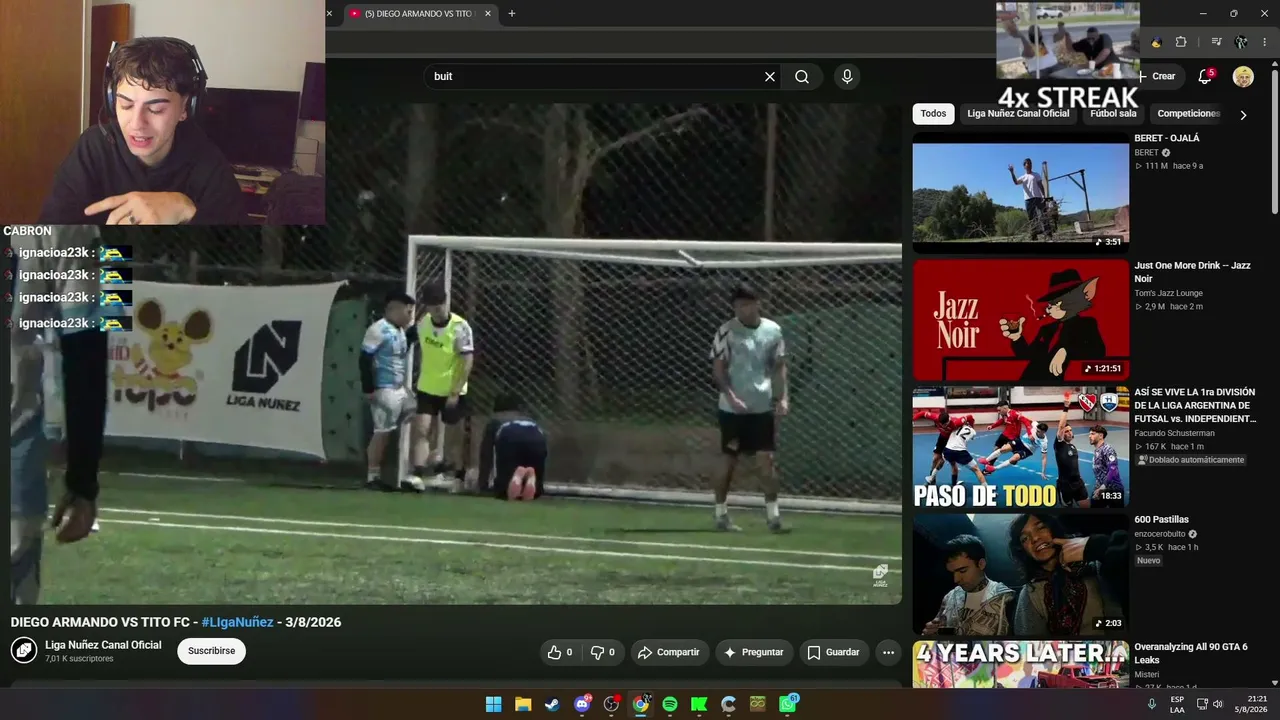Screen dimensions: 1280x720
Task: Open Steam from the taskbar
Action: 552,704
